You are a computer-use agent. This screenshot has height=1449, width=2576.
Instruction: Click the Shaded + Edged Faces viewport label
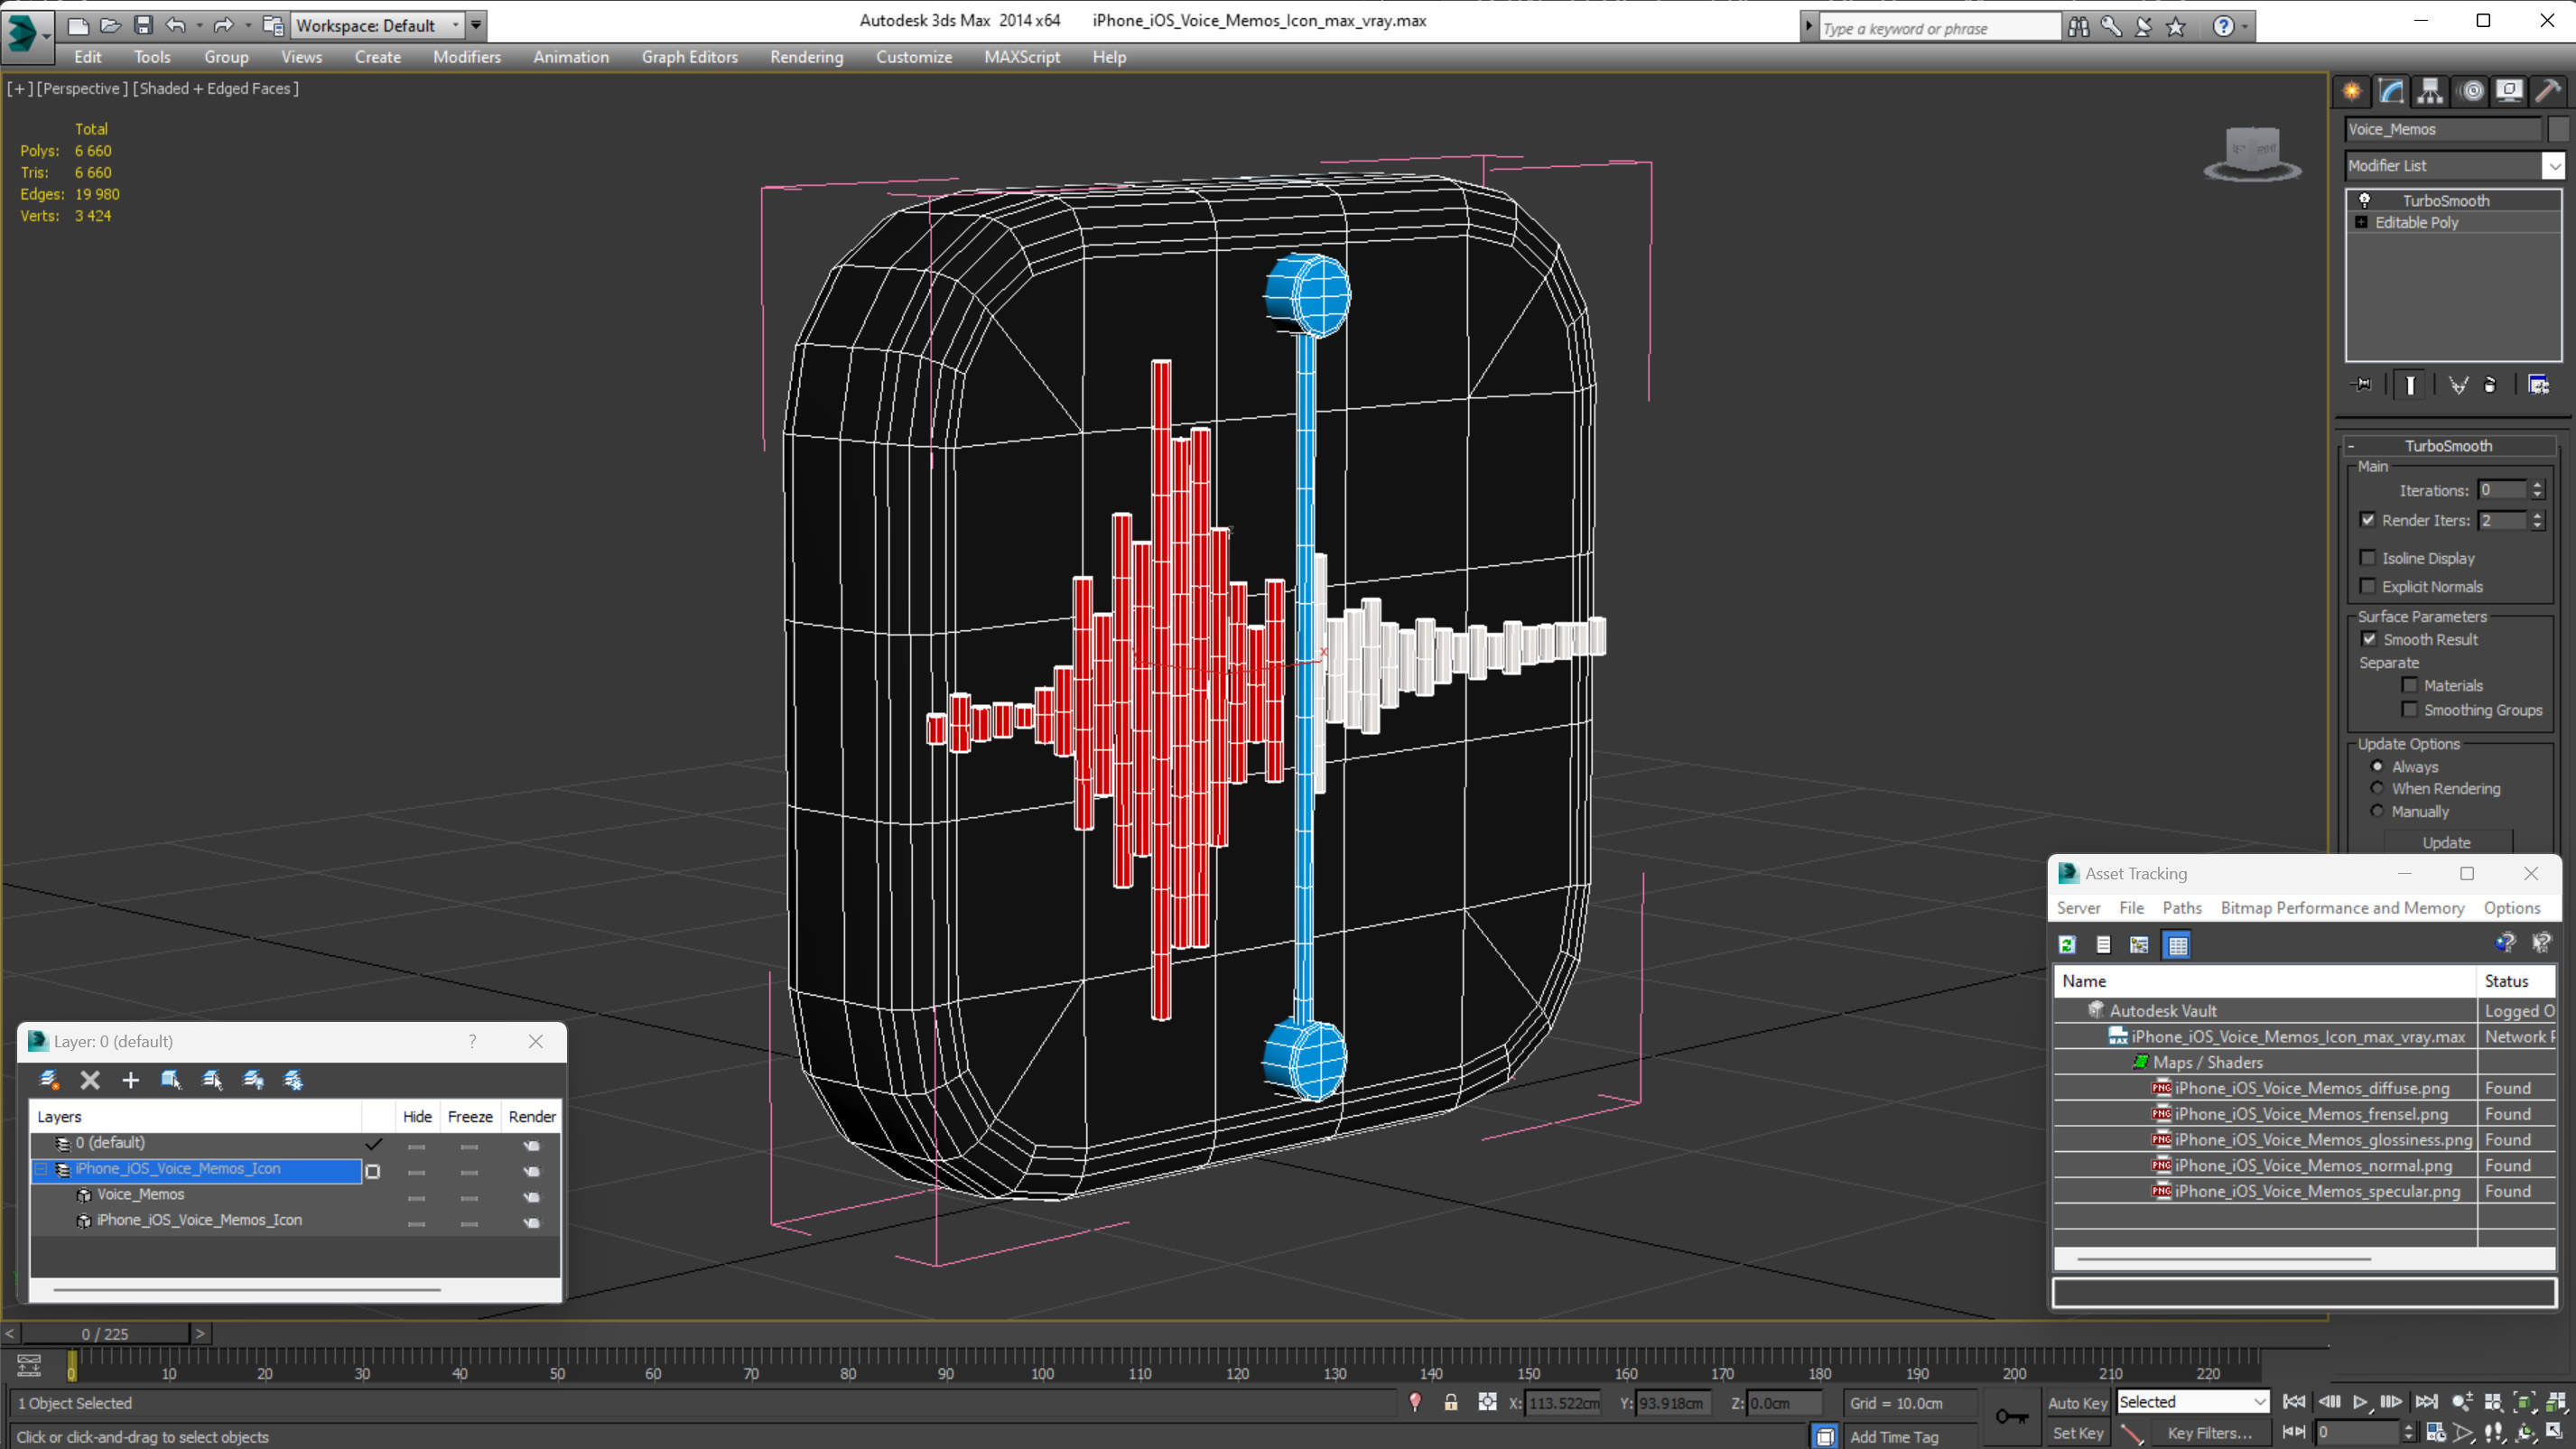point(216,88)
